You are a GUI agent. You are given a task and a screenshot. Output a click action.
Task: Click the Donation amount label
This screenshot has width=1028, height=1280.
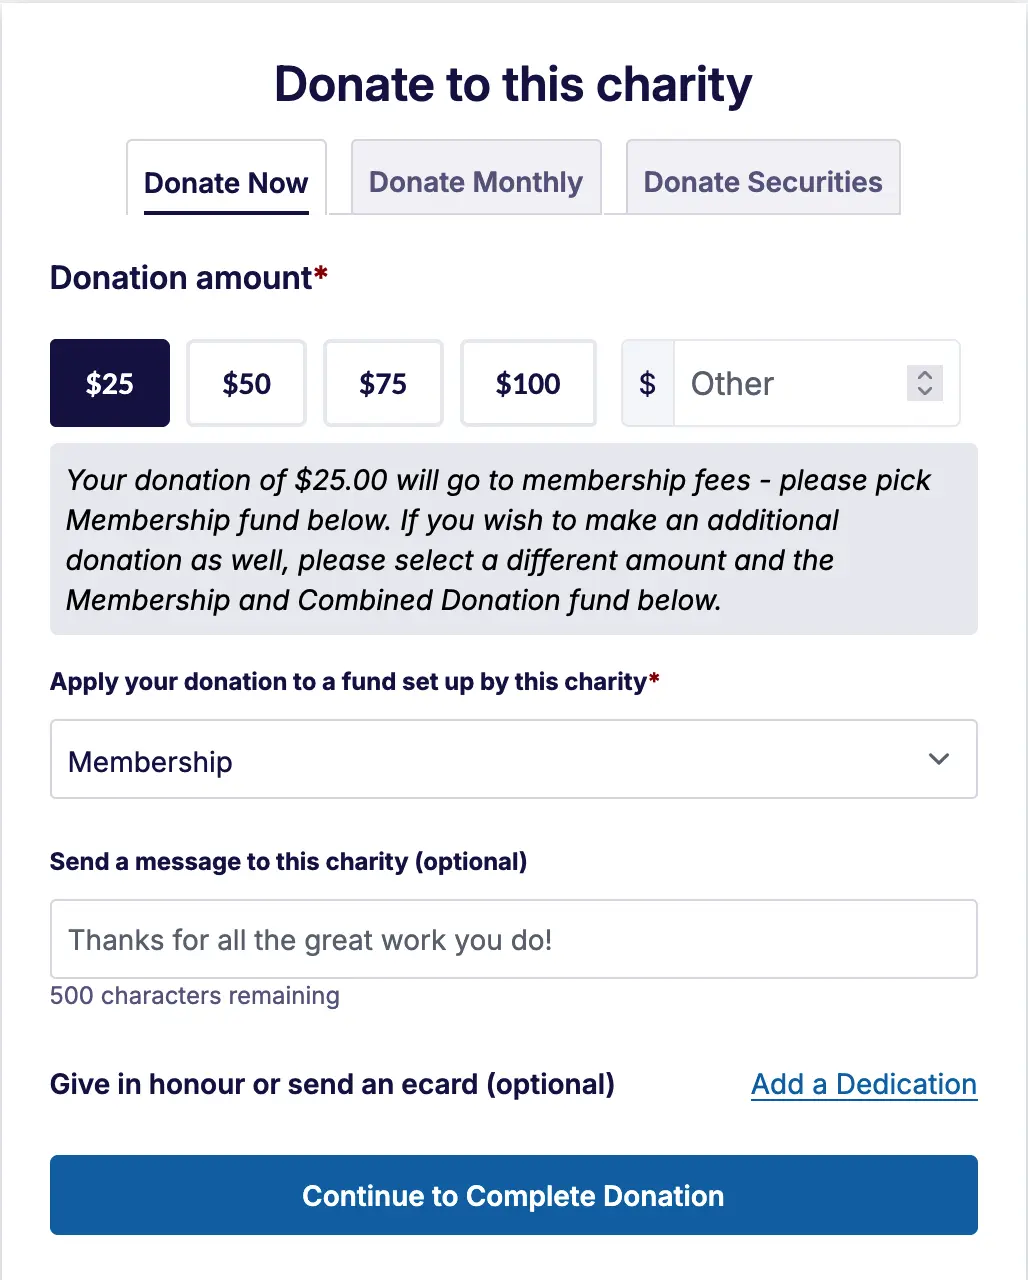[181, 277]
